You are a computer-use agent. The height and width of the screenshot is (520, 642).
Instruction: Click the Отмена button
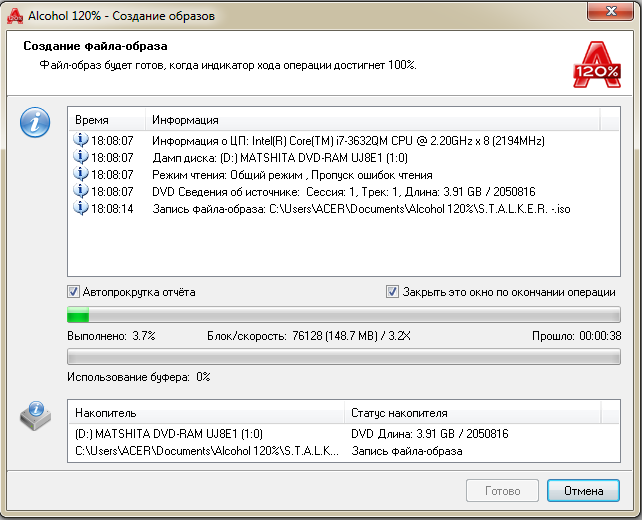click(x=583, y=491)
